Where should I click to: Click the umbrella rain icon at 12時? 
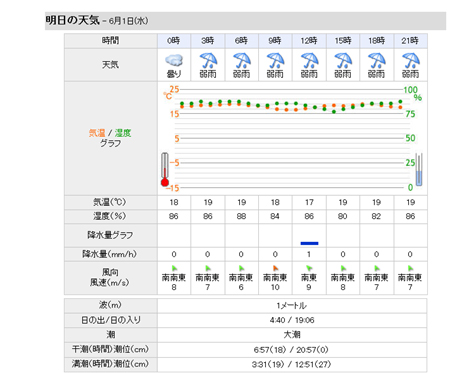point(309,60)
